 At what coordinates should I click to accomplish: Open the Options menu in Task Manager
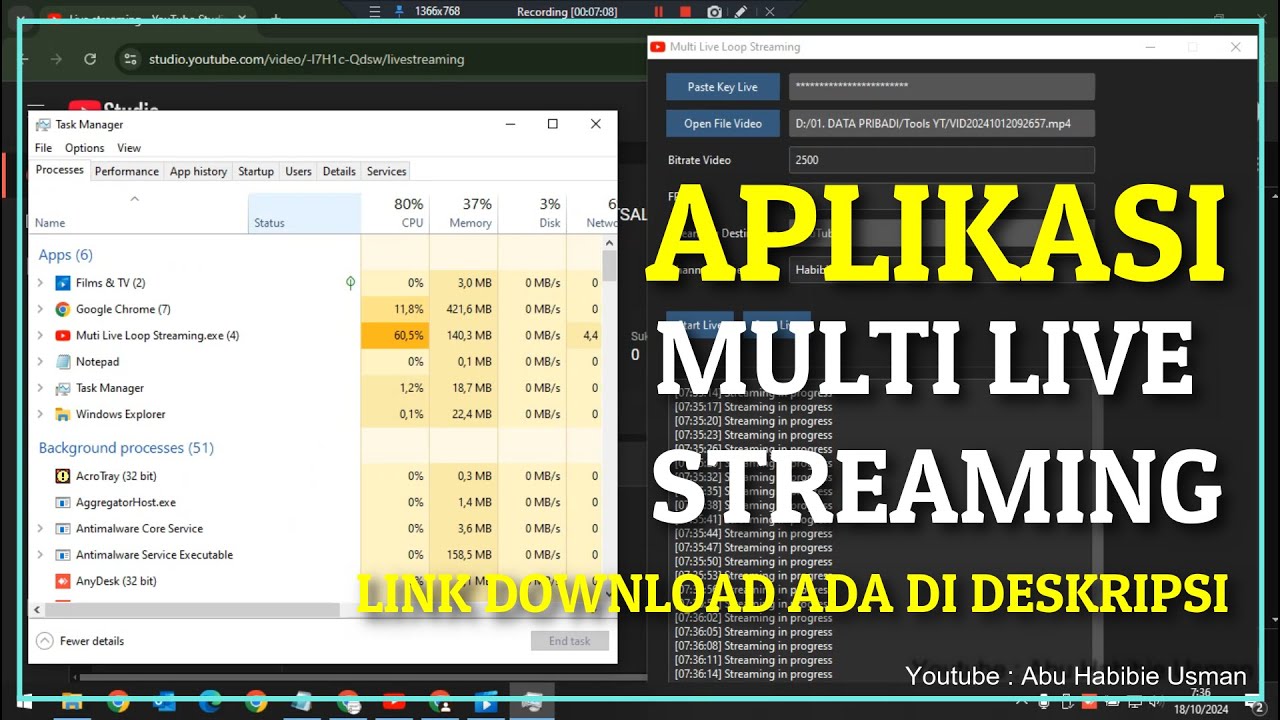point(84,148)
